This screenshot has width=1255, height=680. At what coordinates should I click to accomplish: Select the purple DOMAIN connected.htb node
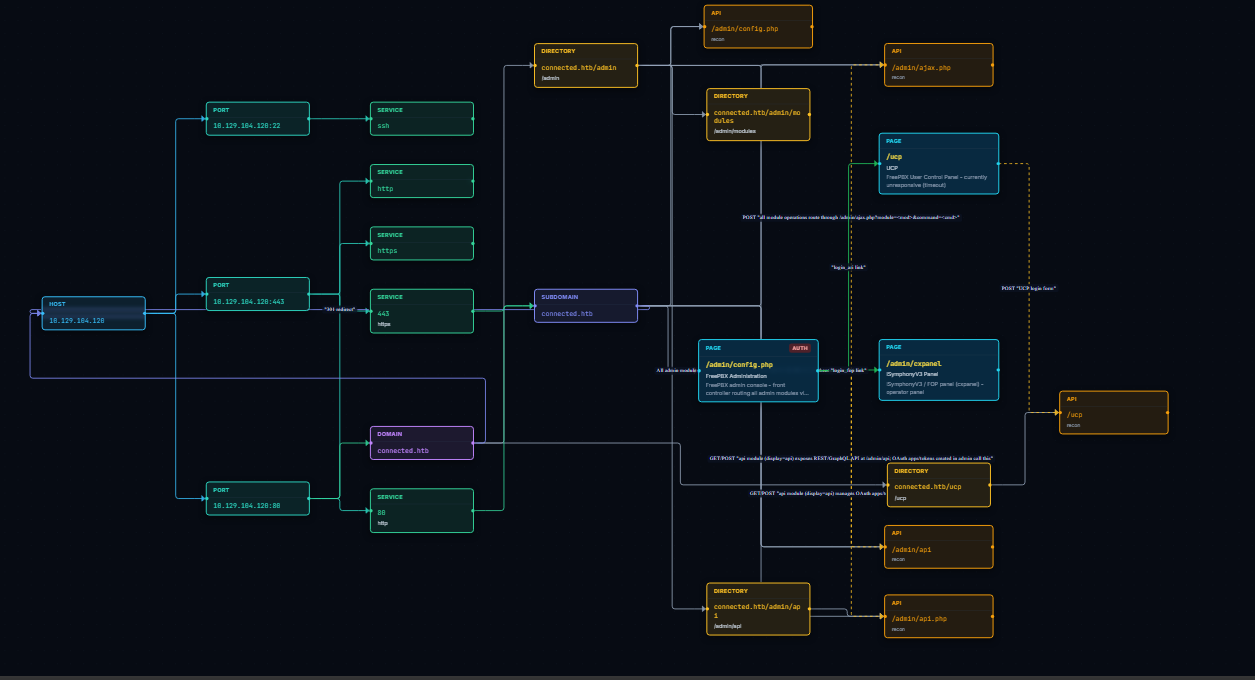tap(422, 443)
